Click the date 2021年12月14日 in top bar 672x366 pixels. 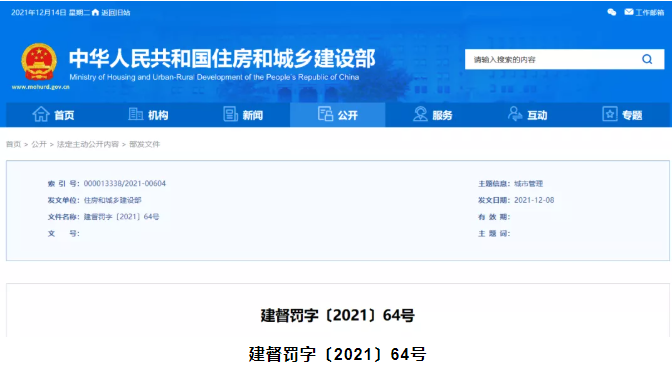click(39, 12)
